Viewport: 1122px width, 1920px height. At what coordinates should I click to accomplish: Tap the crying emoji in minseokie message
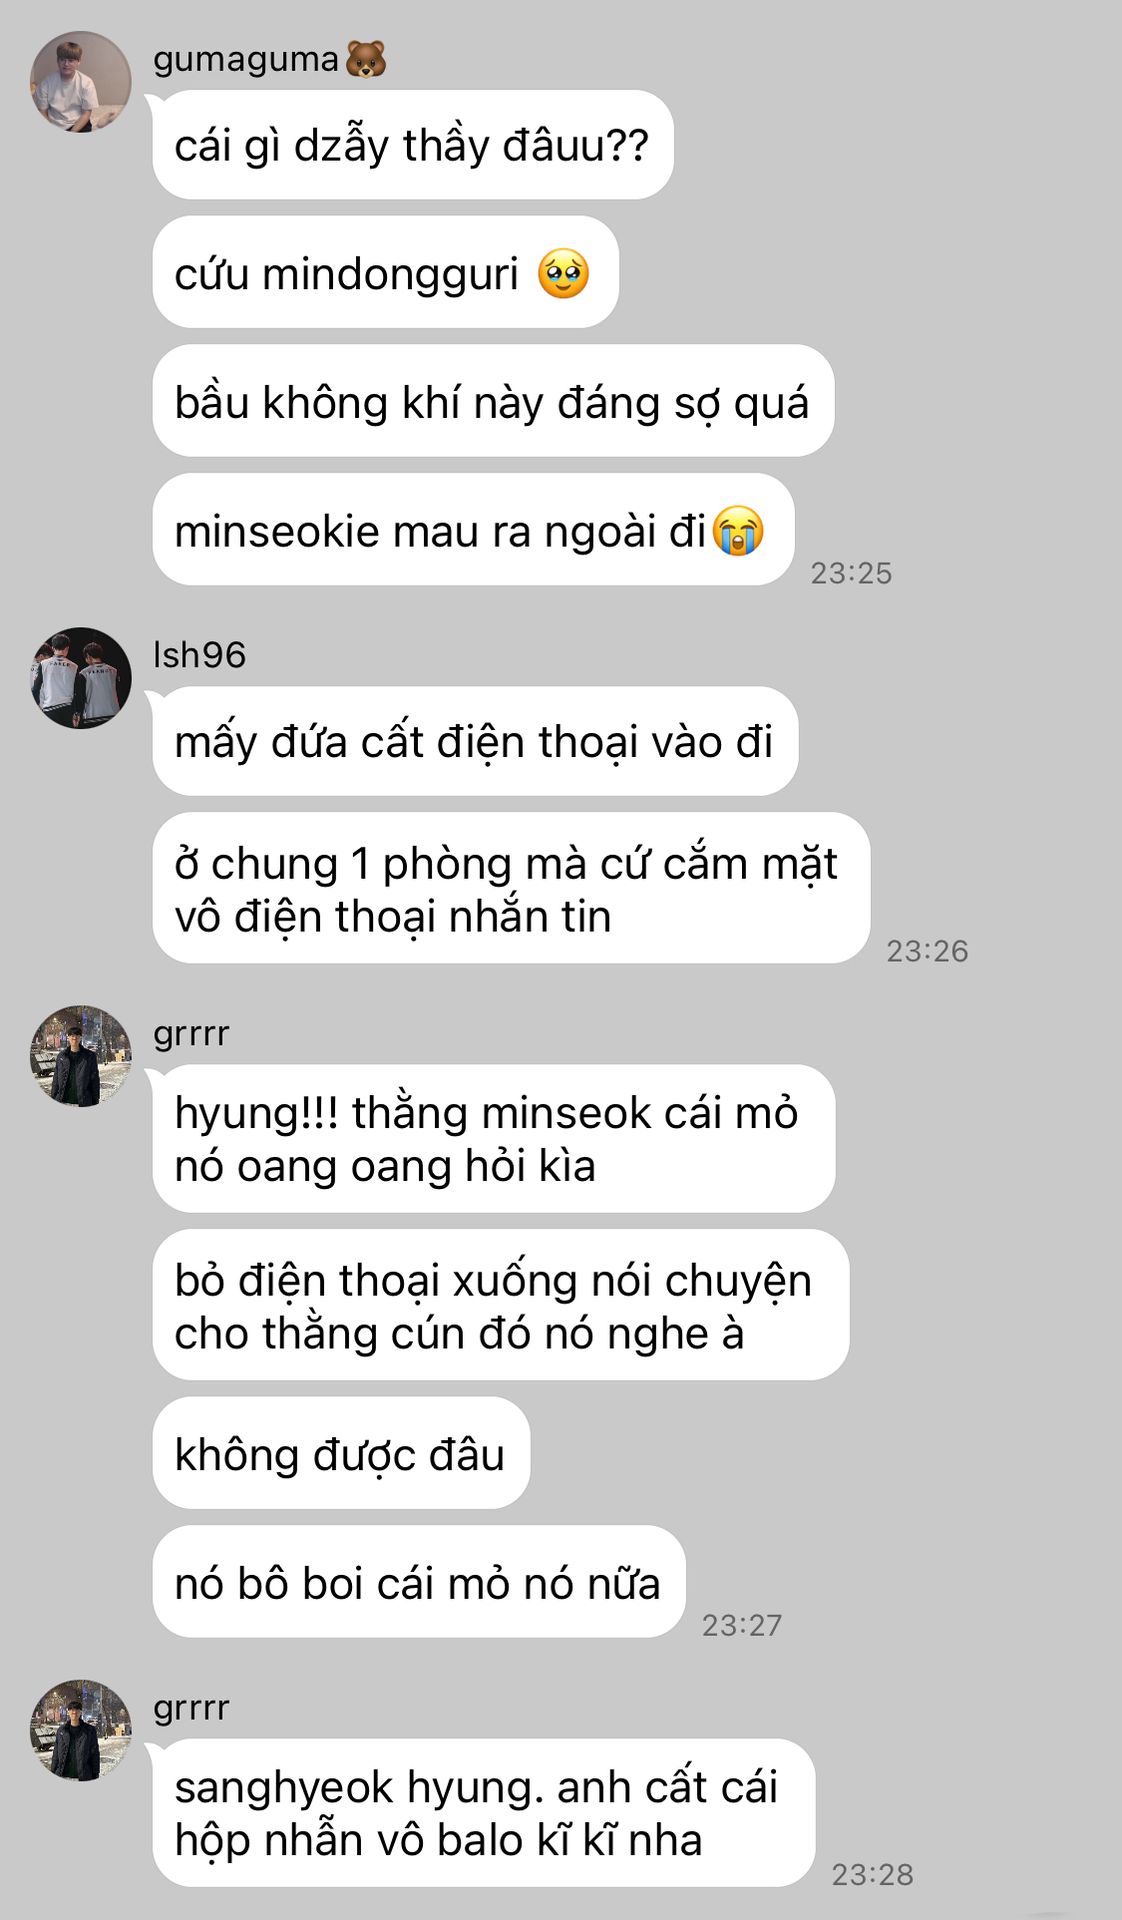click(x=739, y=531)
